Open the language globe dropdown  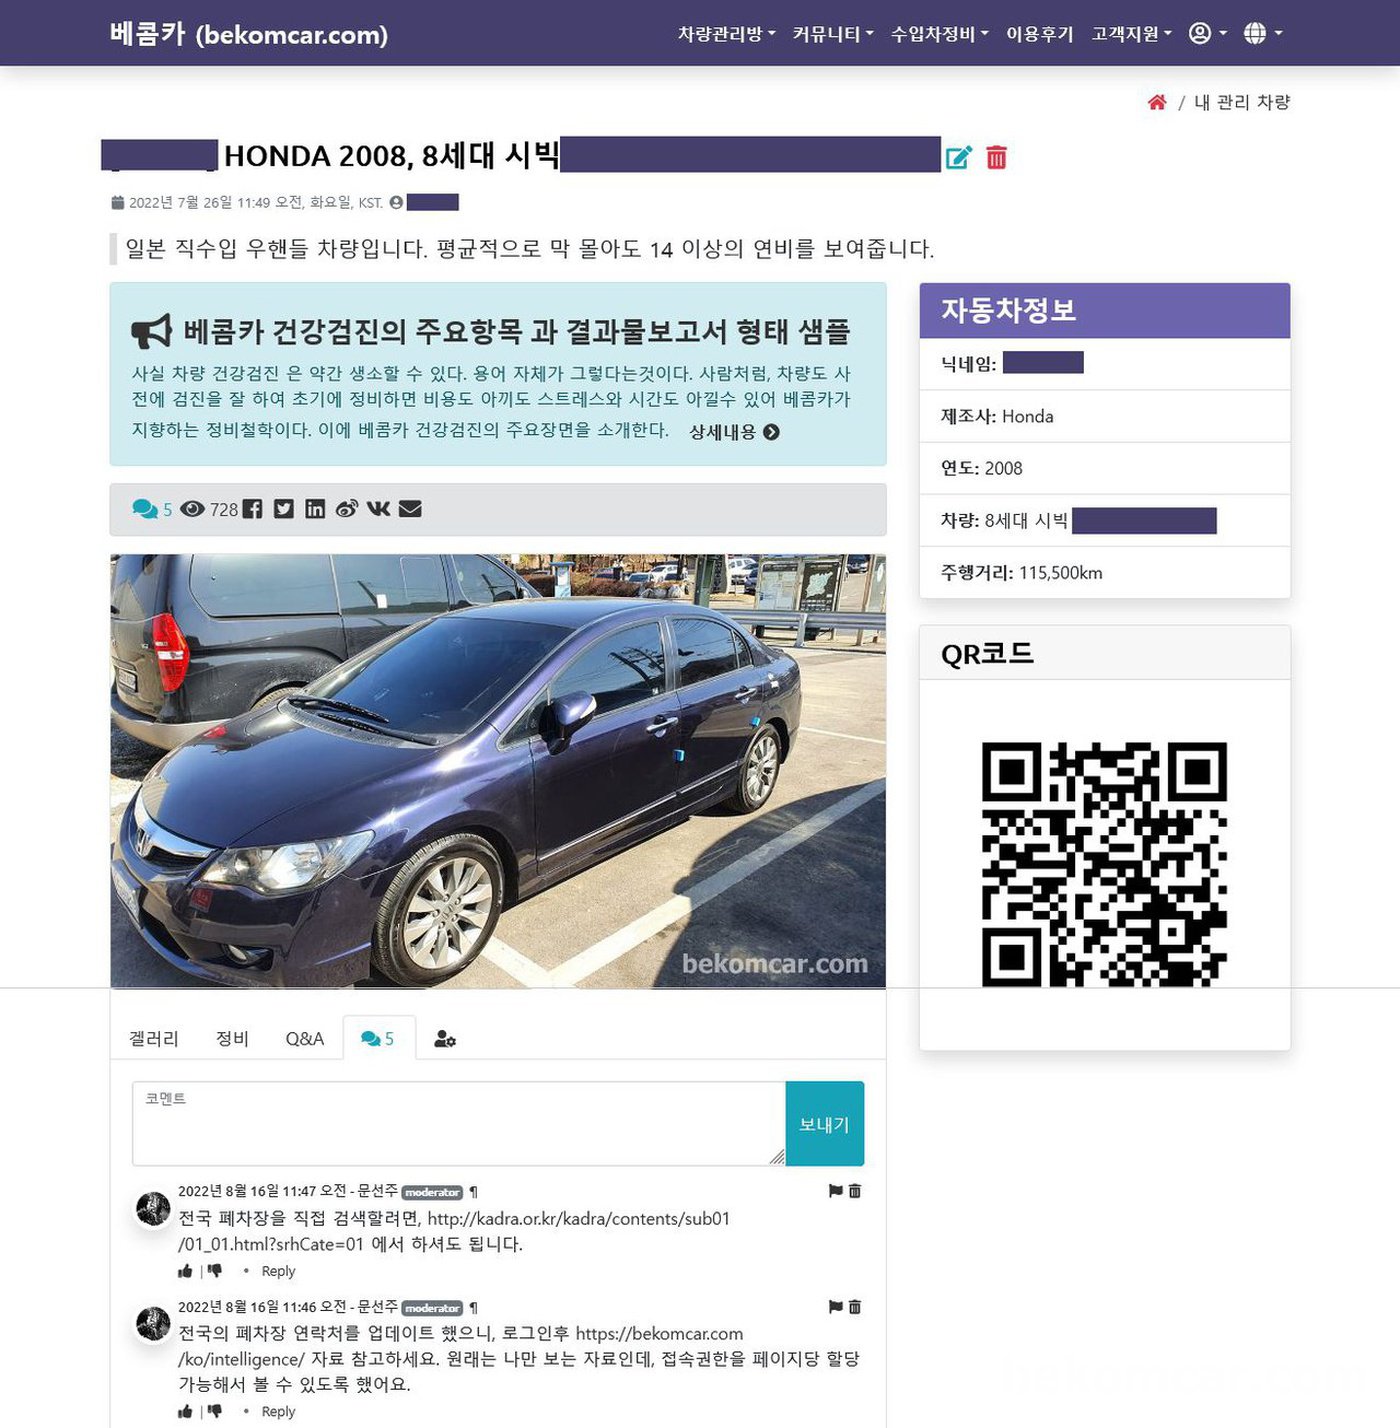1262,34
